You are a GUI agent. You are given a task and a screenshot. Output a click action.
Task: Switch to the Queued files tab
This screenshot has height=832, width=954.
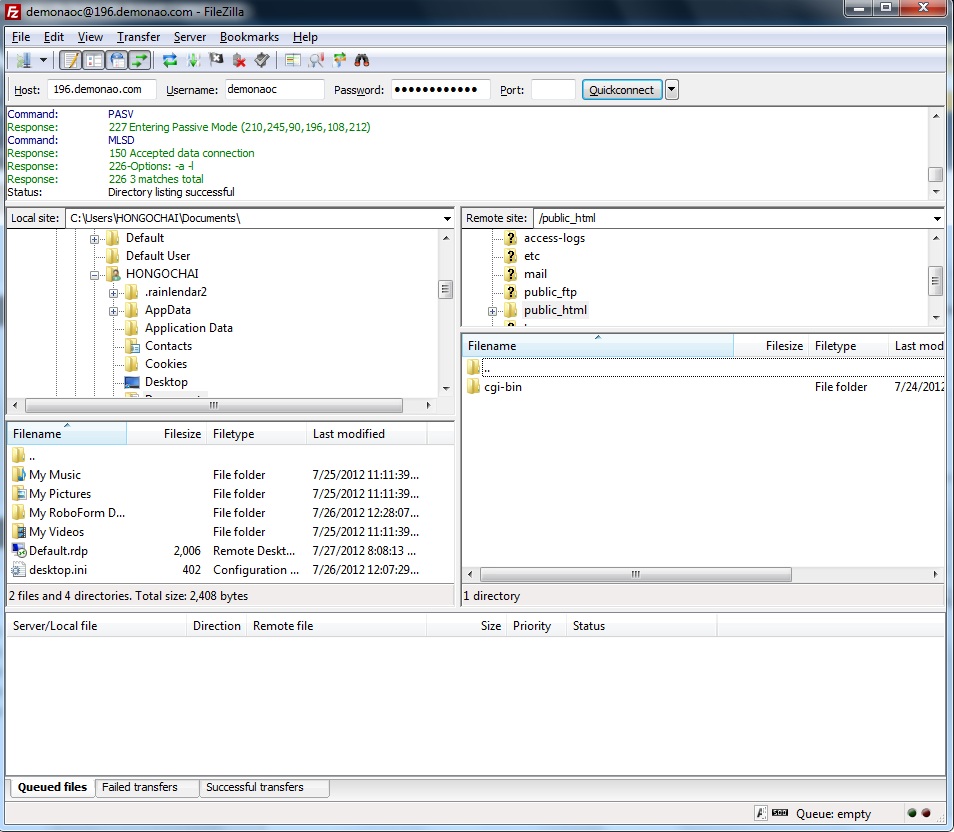[52, 787]
